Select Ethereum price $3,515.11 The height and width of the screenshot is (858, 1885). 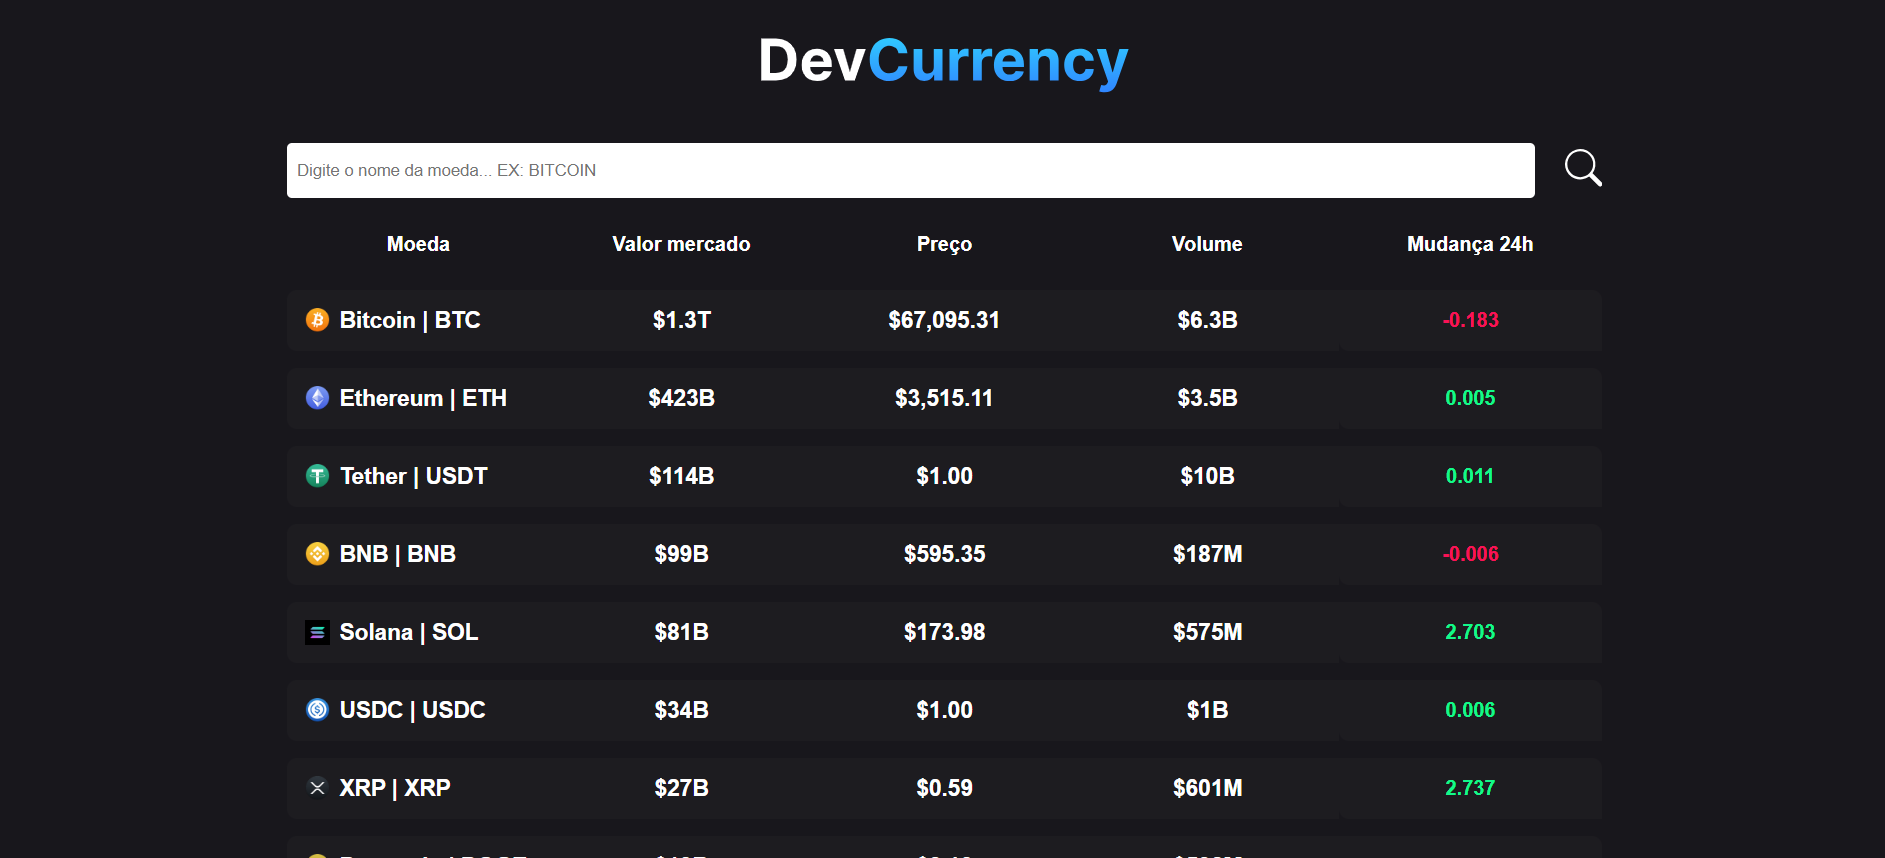point(944,398)
